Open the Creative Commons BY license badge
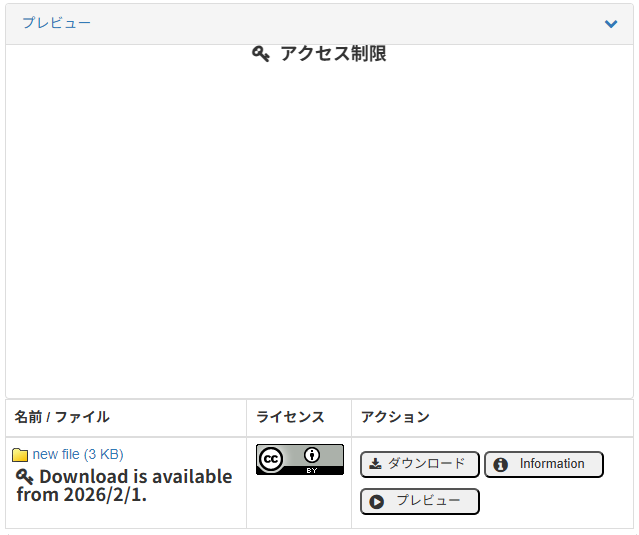The image size is (639, 535). click(x=299, y=460)
